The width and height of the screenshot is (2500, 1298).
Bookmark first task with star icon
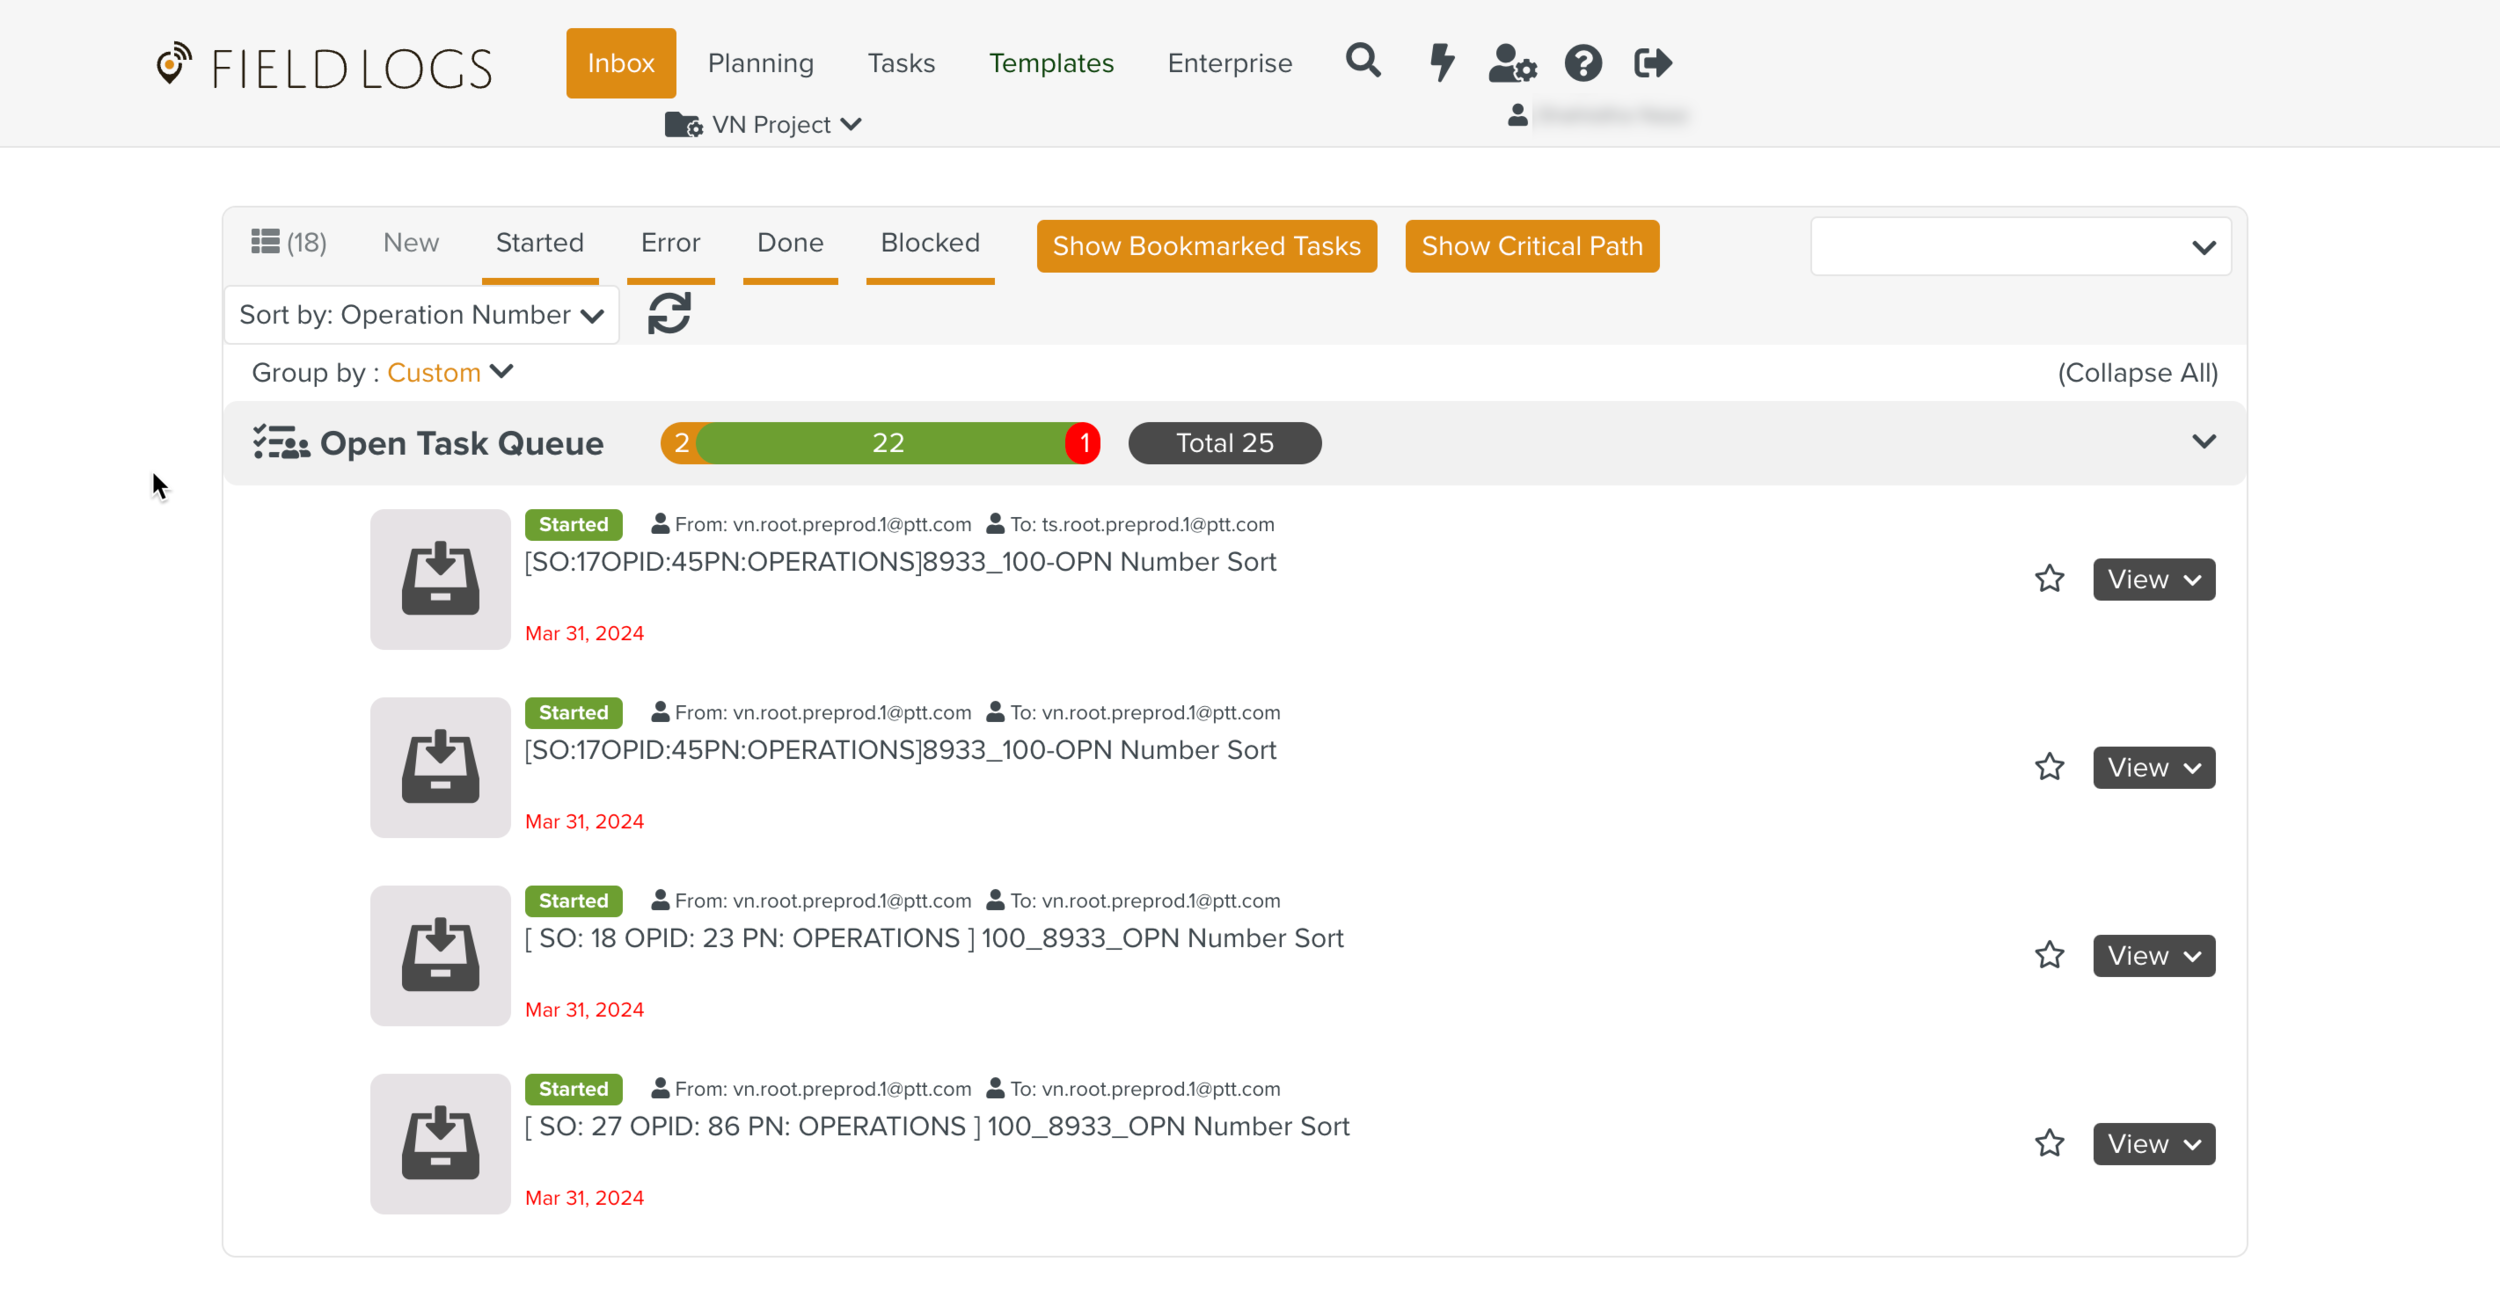pos(2049,579)
